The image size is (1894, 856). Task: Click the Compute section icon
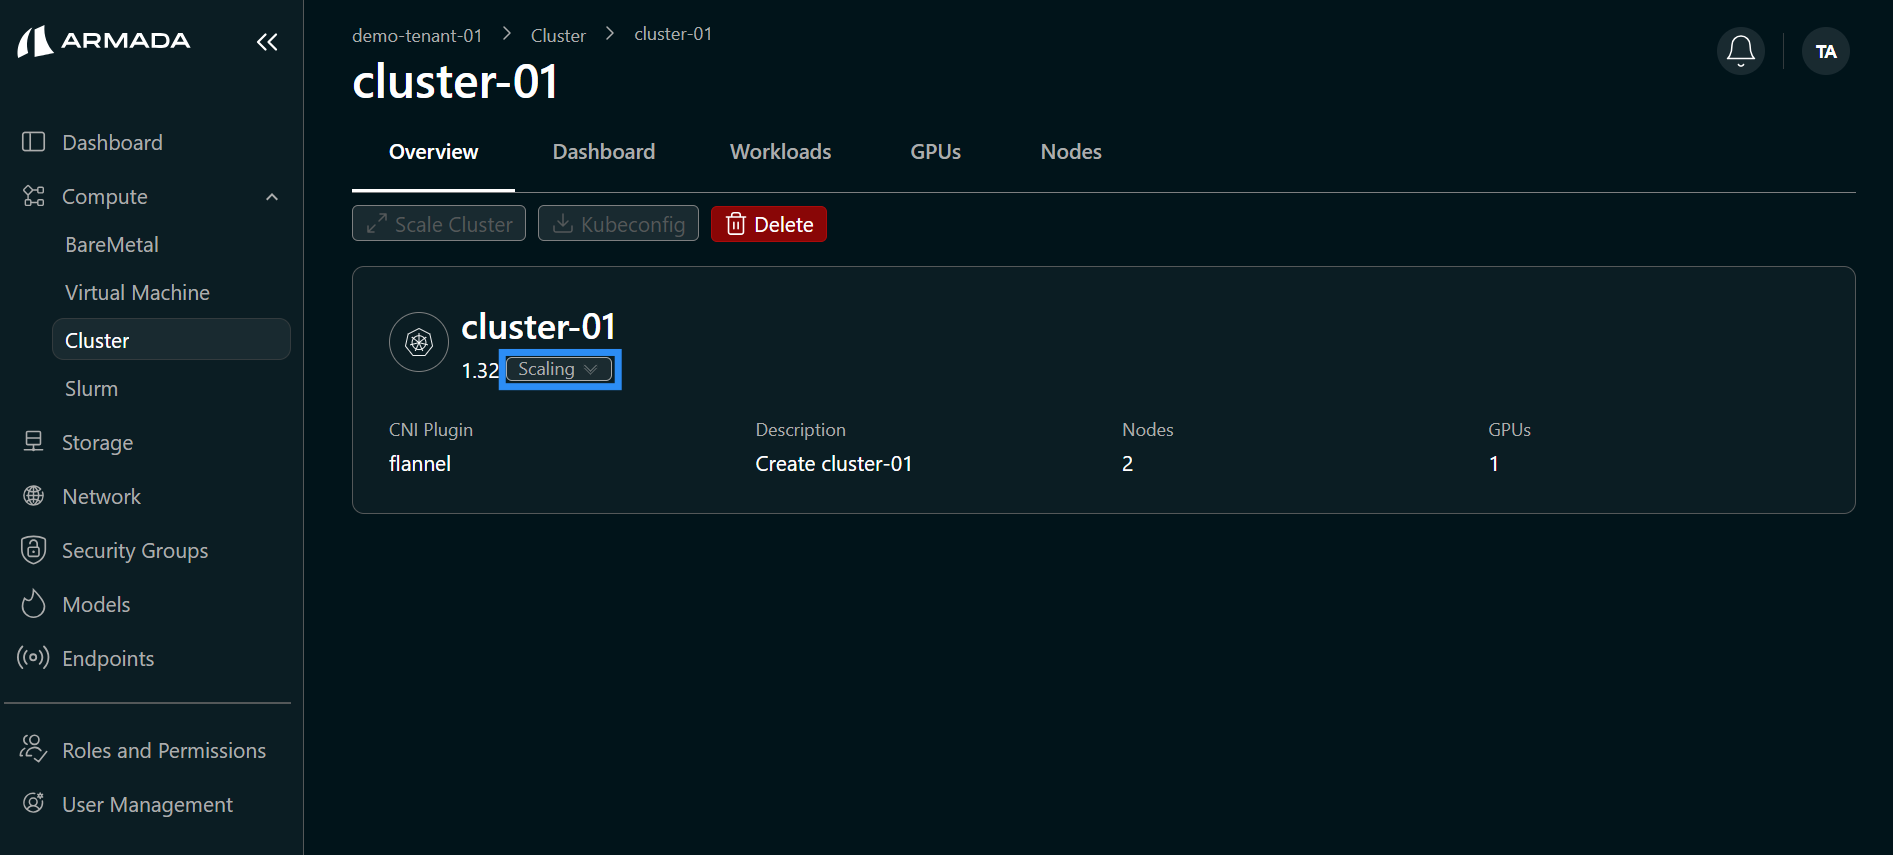pos(34,196)
